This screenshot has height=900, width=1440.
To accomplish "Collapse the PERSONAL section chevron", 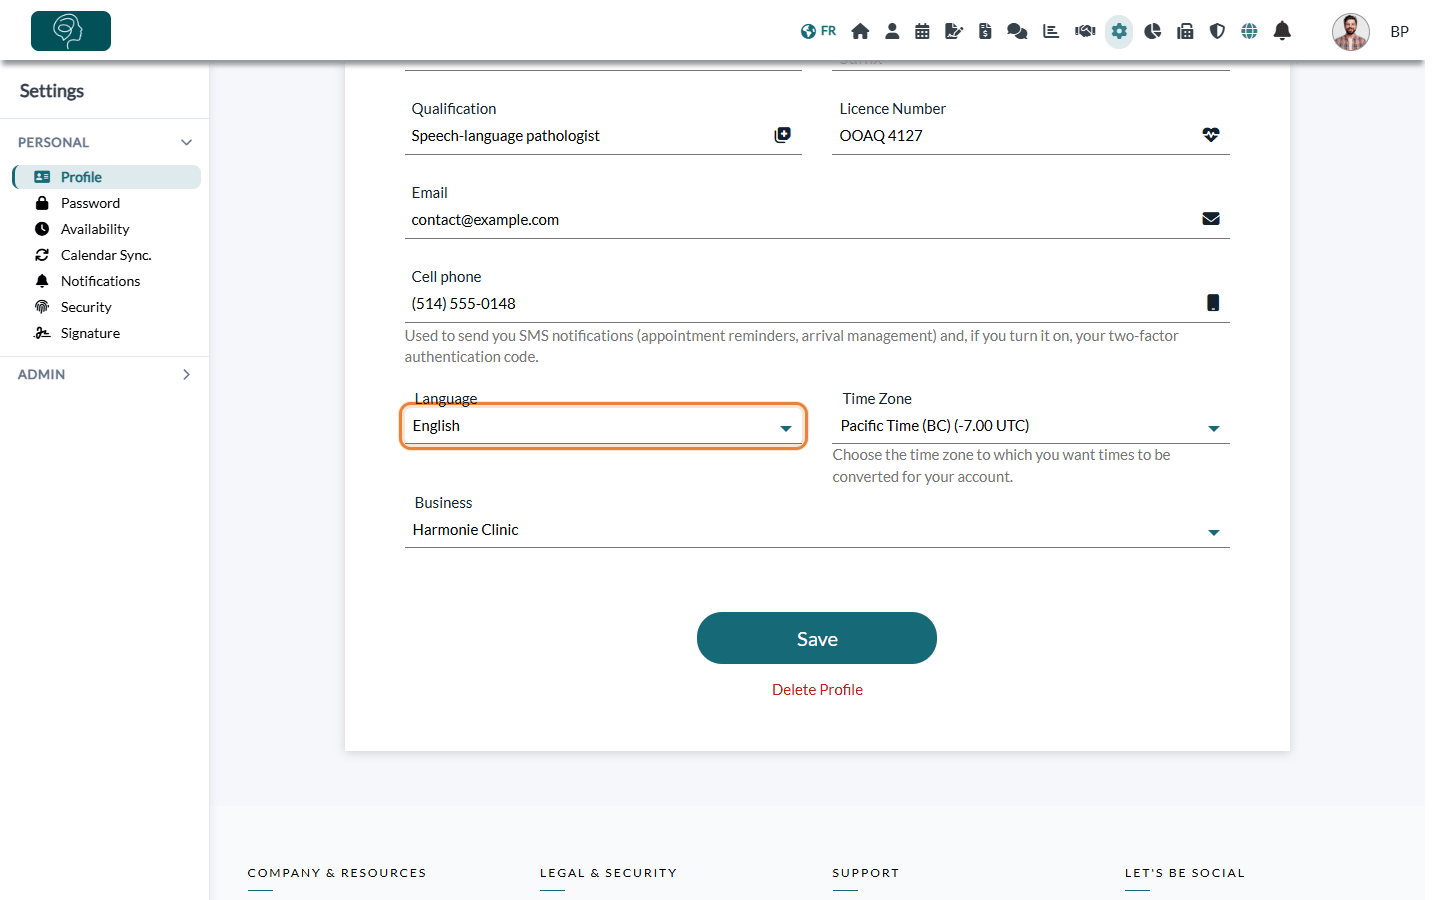I will click(186, 142).
